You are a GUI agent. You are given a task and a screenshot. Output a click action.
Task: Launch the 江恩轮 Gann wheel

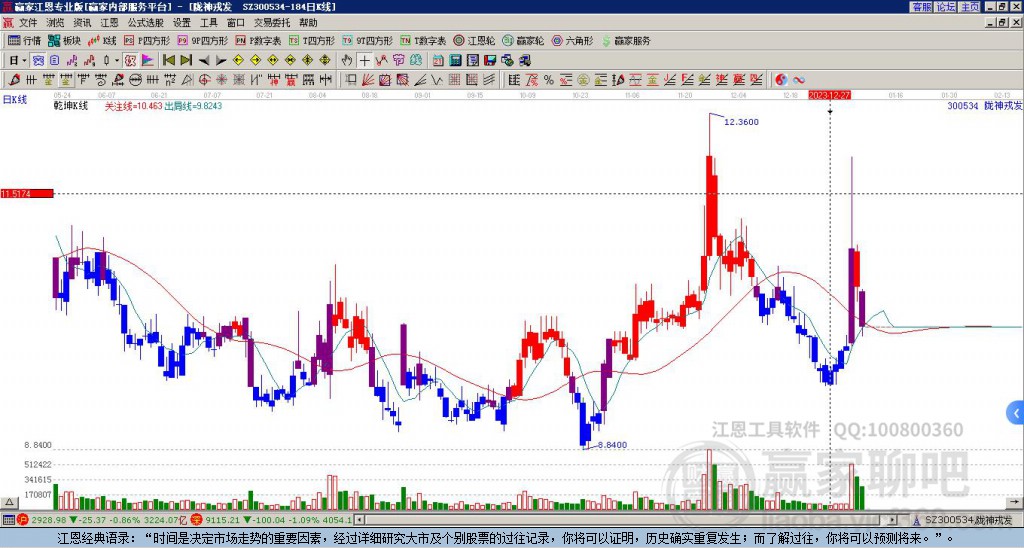click(475, 40)
